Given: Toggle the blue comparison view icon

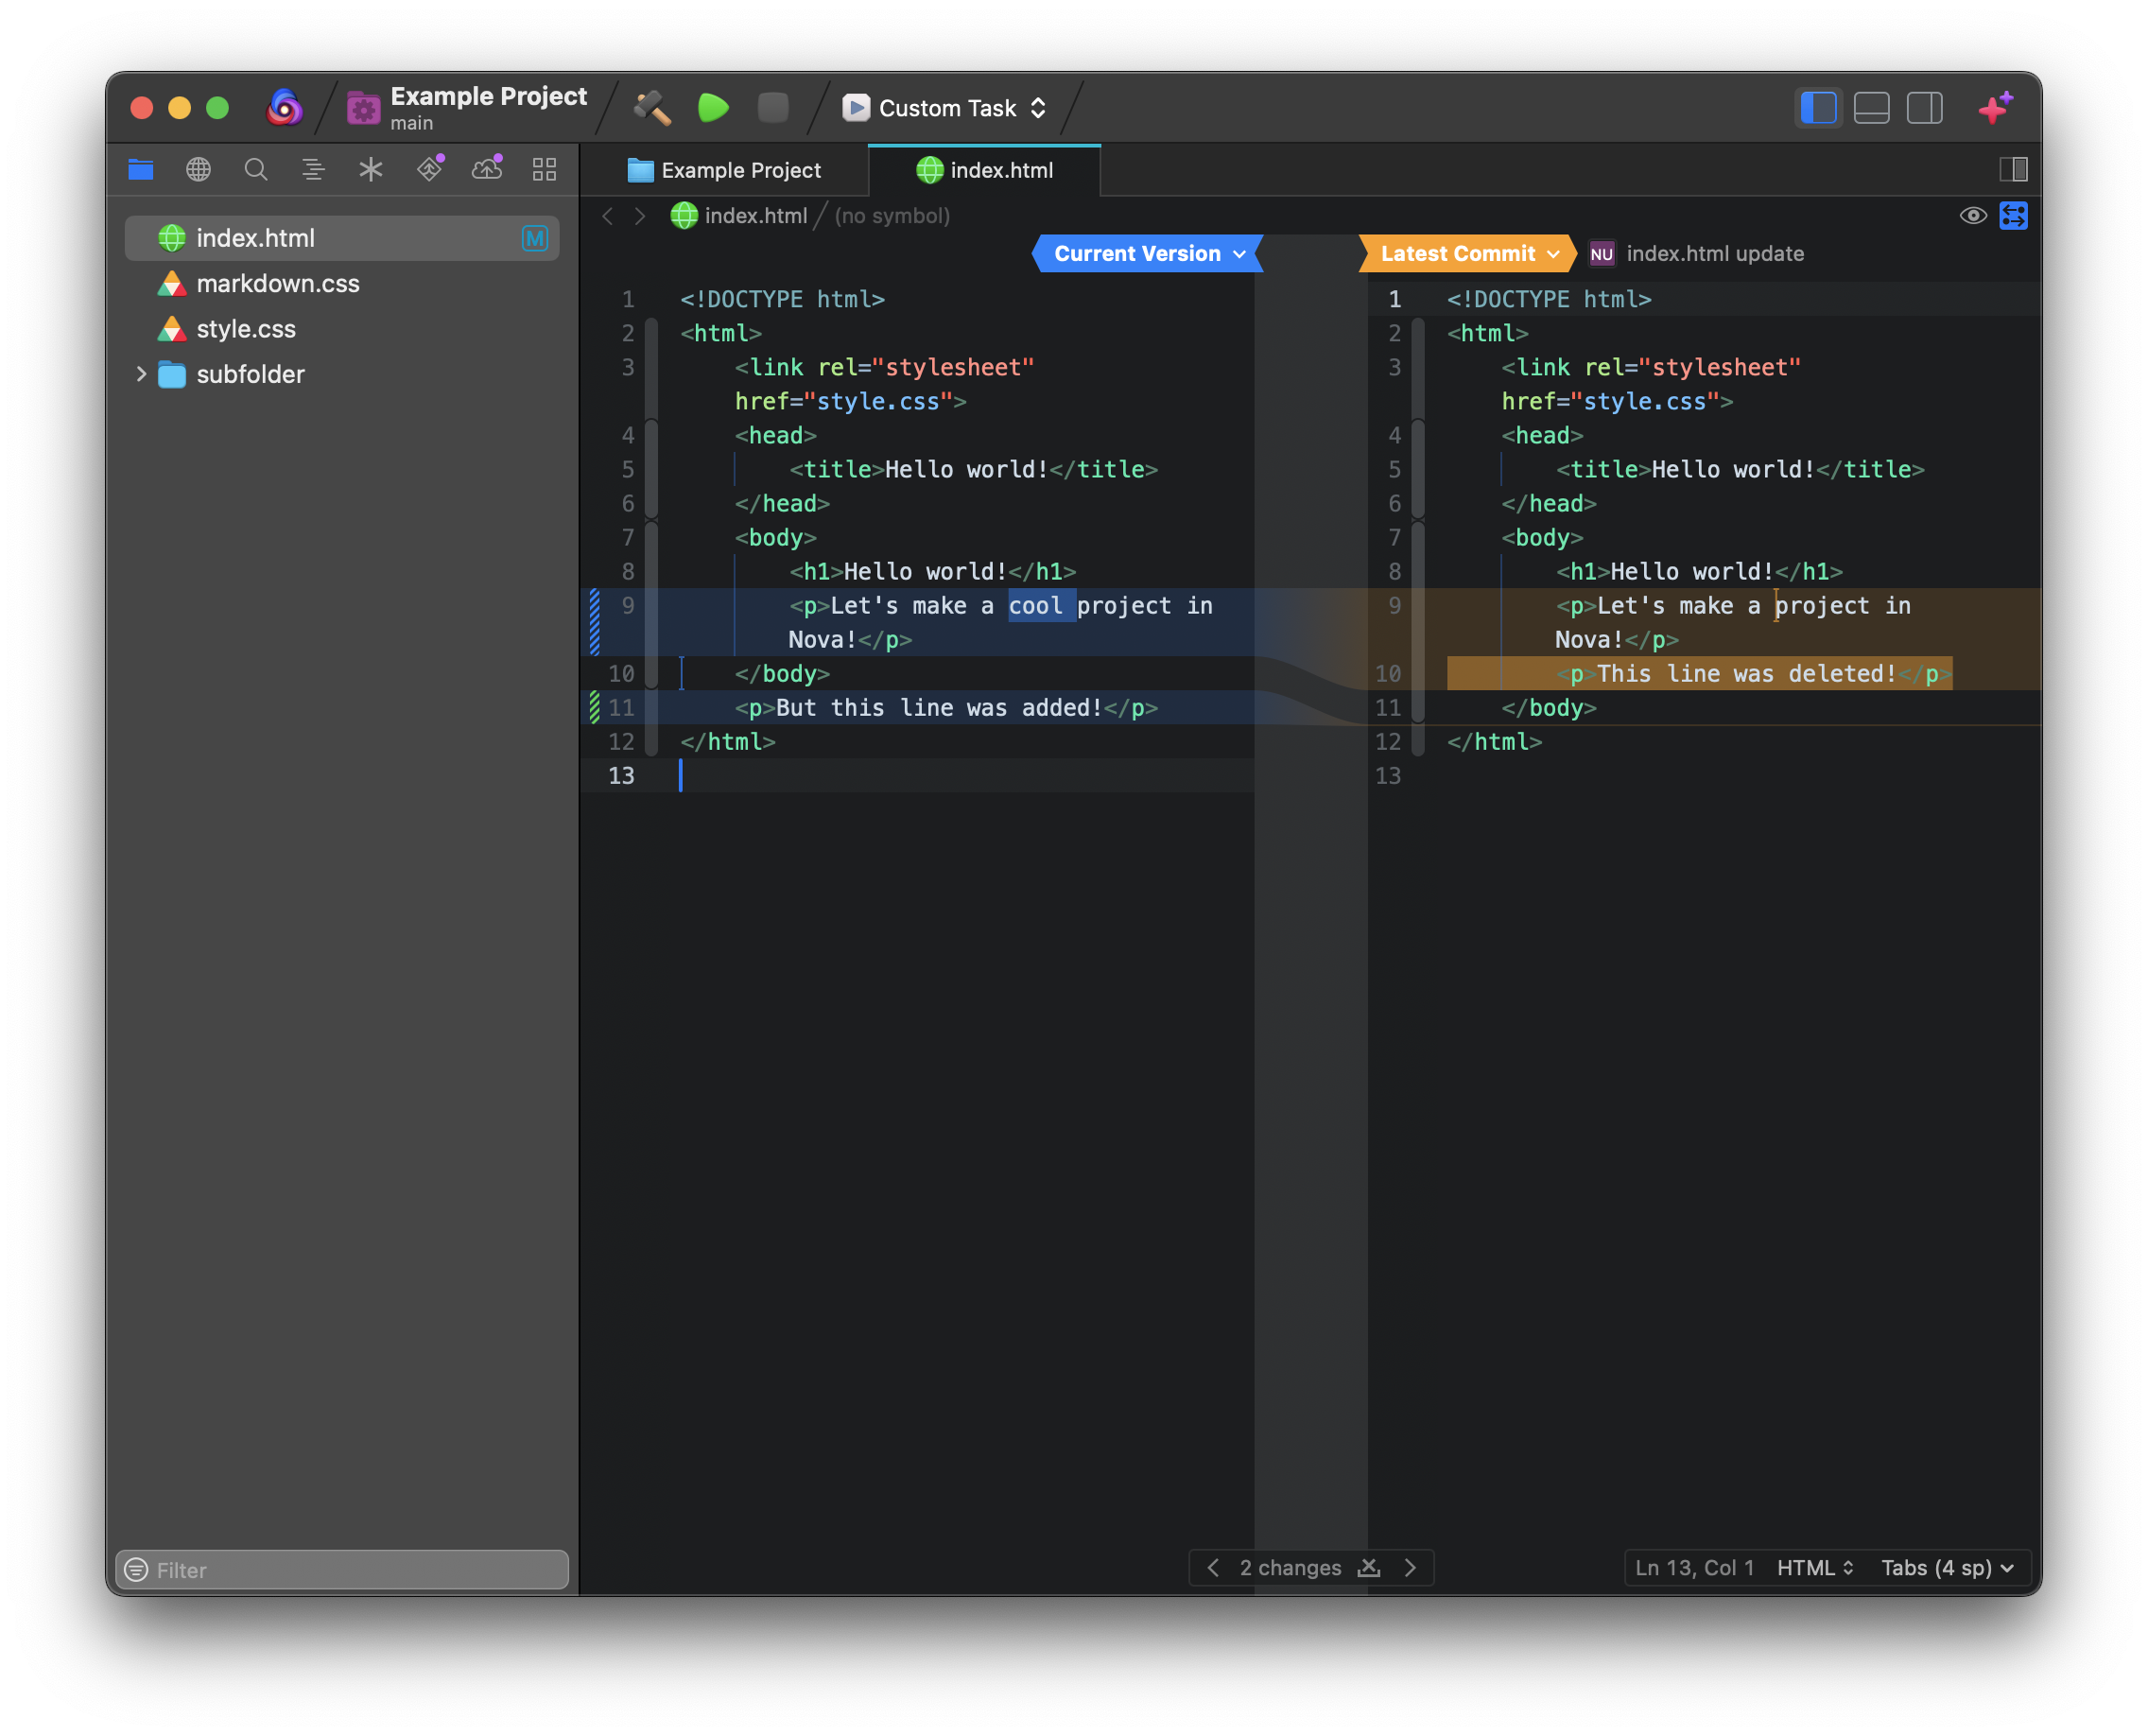Looking at the screenshot, I should click(2013, 216).
